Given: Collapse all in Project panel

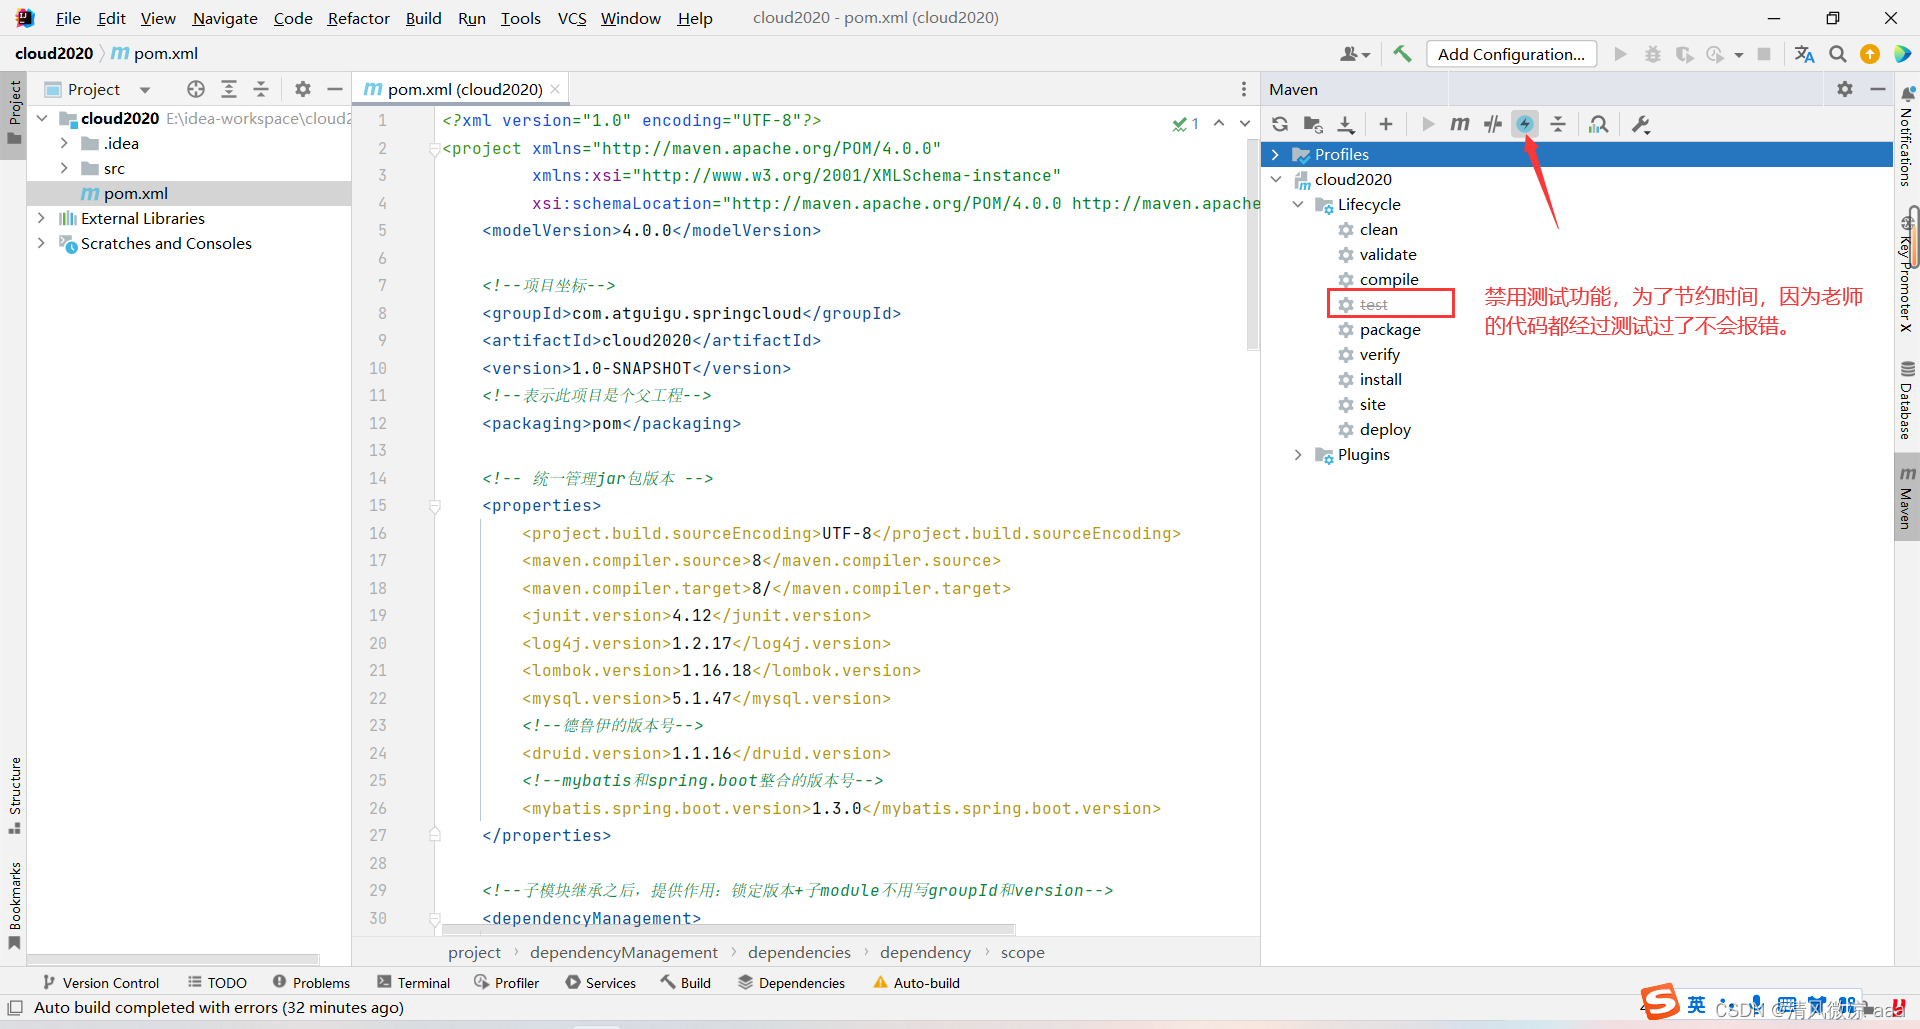Looking at the screenshot, I should 261,89.
